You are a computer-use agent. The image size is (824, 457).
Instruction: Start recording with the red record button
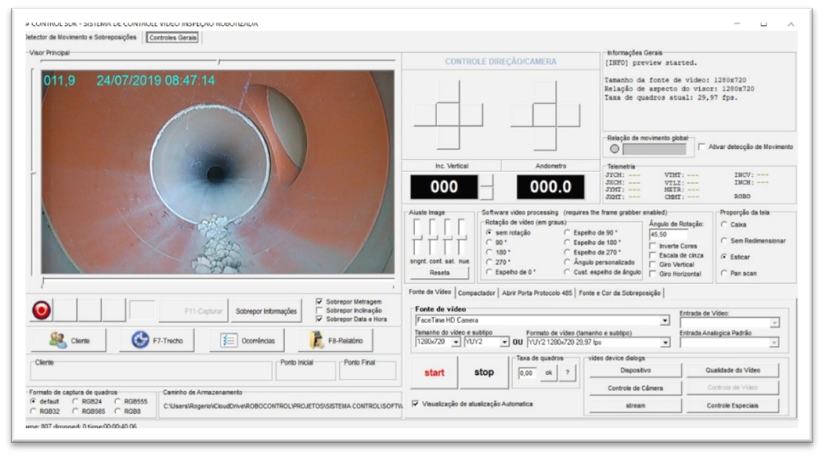(x=42, y=310)
